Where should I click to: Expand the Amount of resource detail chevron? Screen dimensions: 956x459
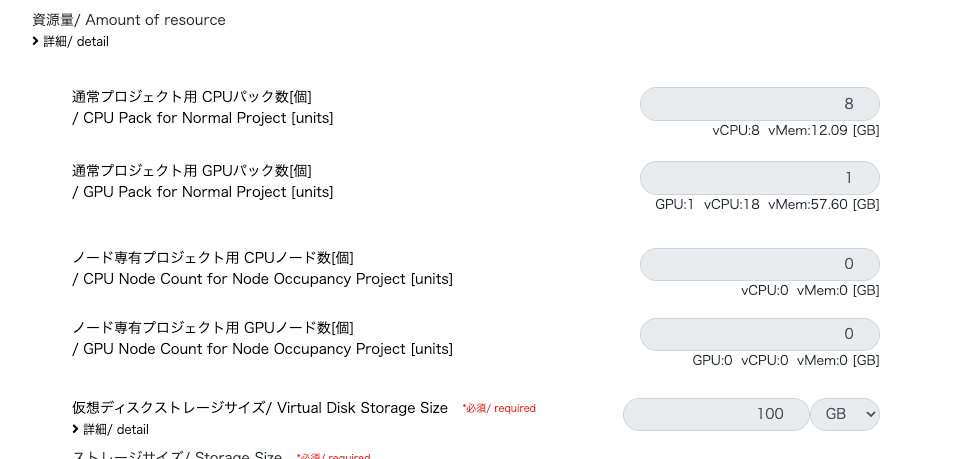tap(36, 41)
